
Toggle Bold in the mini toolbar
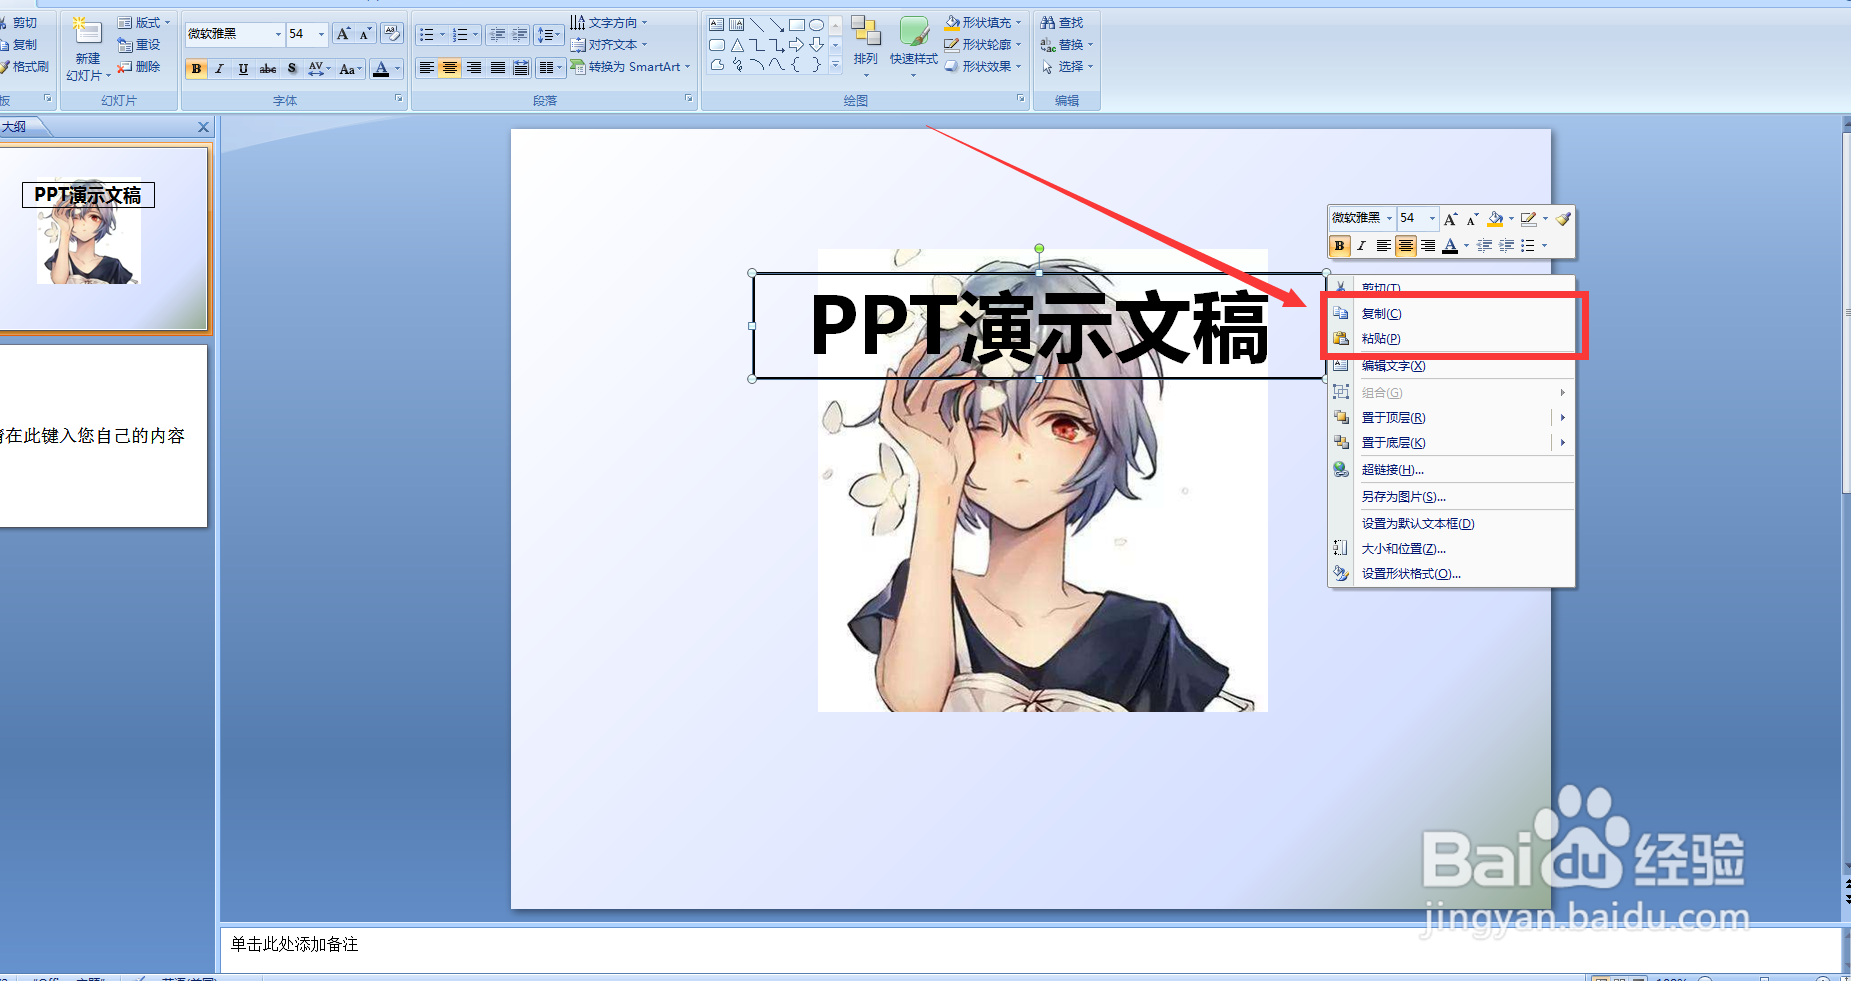[1339, 246]
